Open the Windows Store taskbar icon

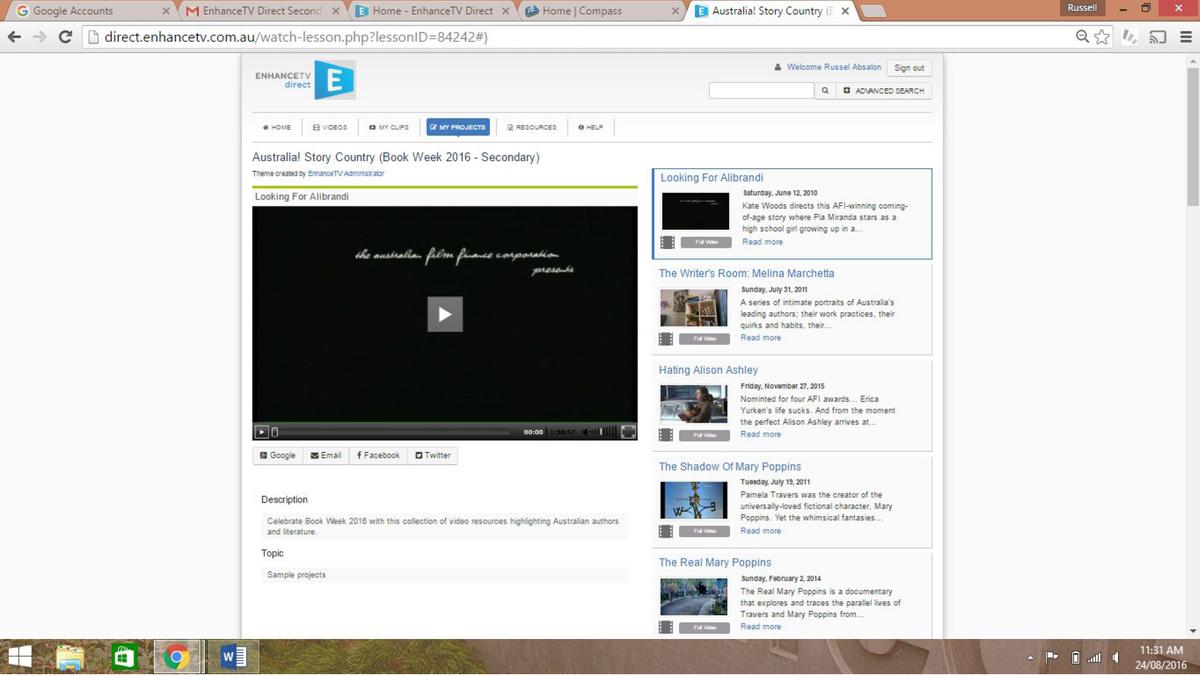click(124, 657)
